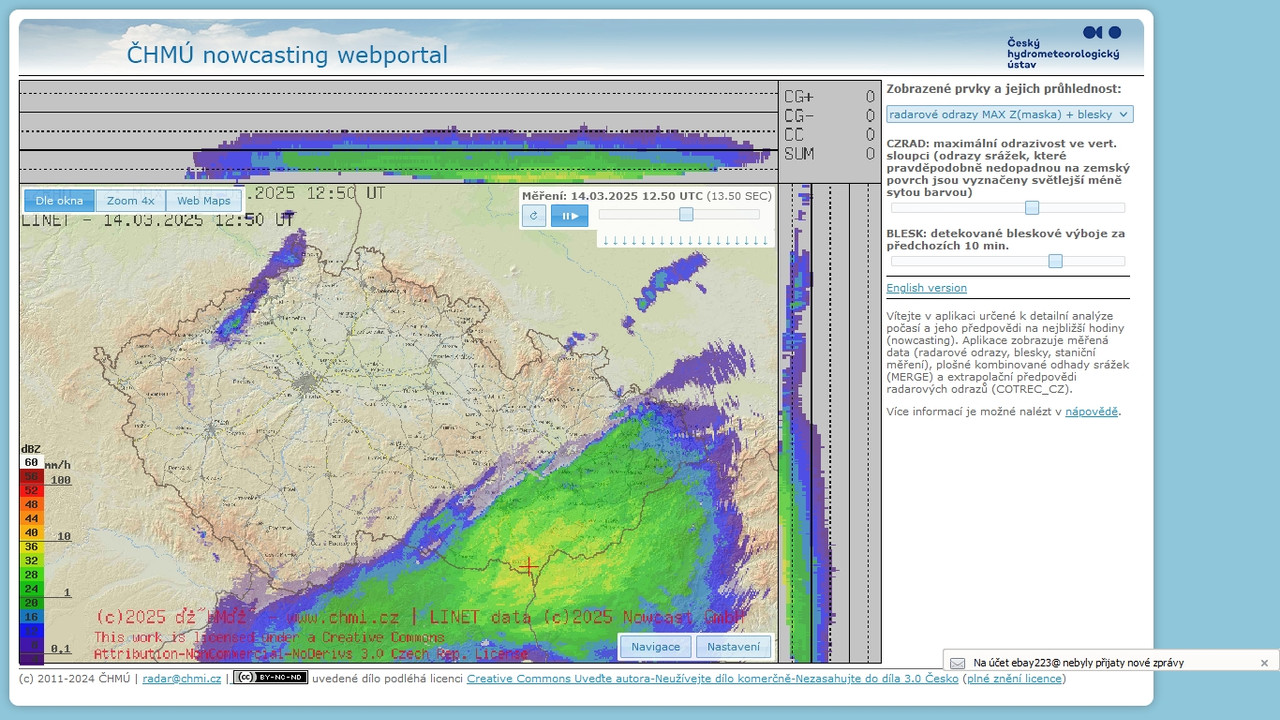The width and height of the screenshot is (1280, 720).
Task: Click the BLESK transparency slider handle
Action: (x=1055, y=261)
